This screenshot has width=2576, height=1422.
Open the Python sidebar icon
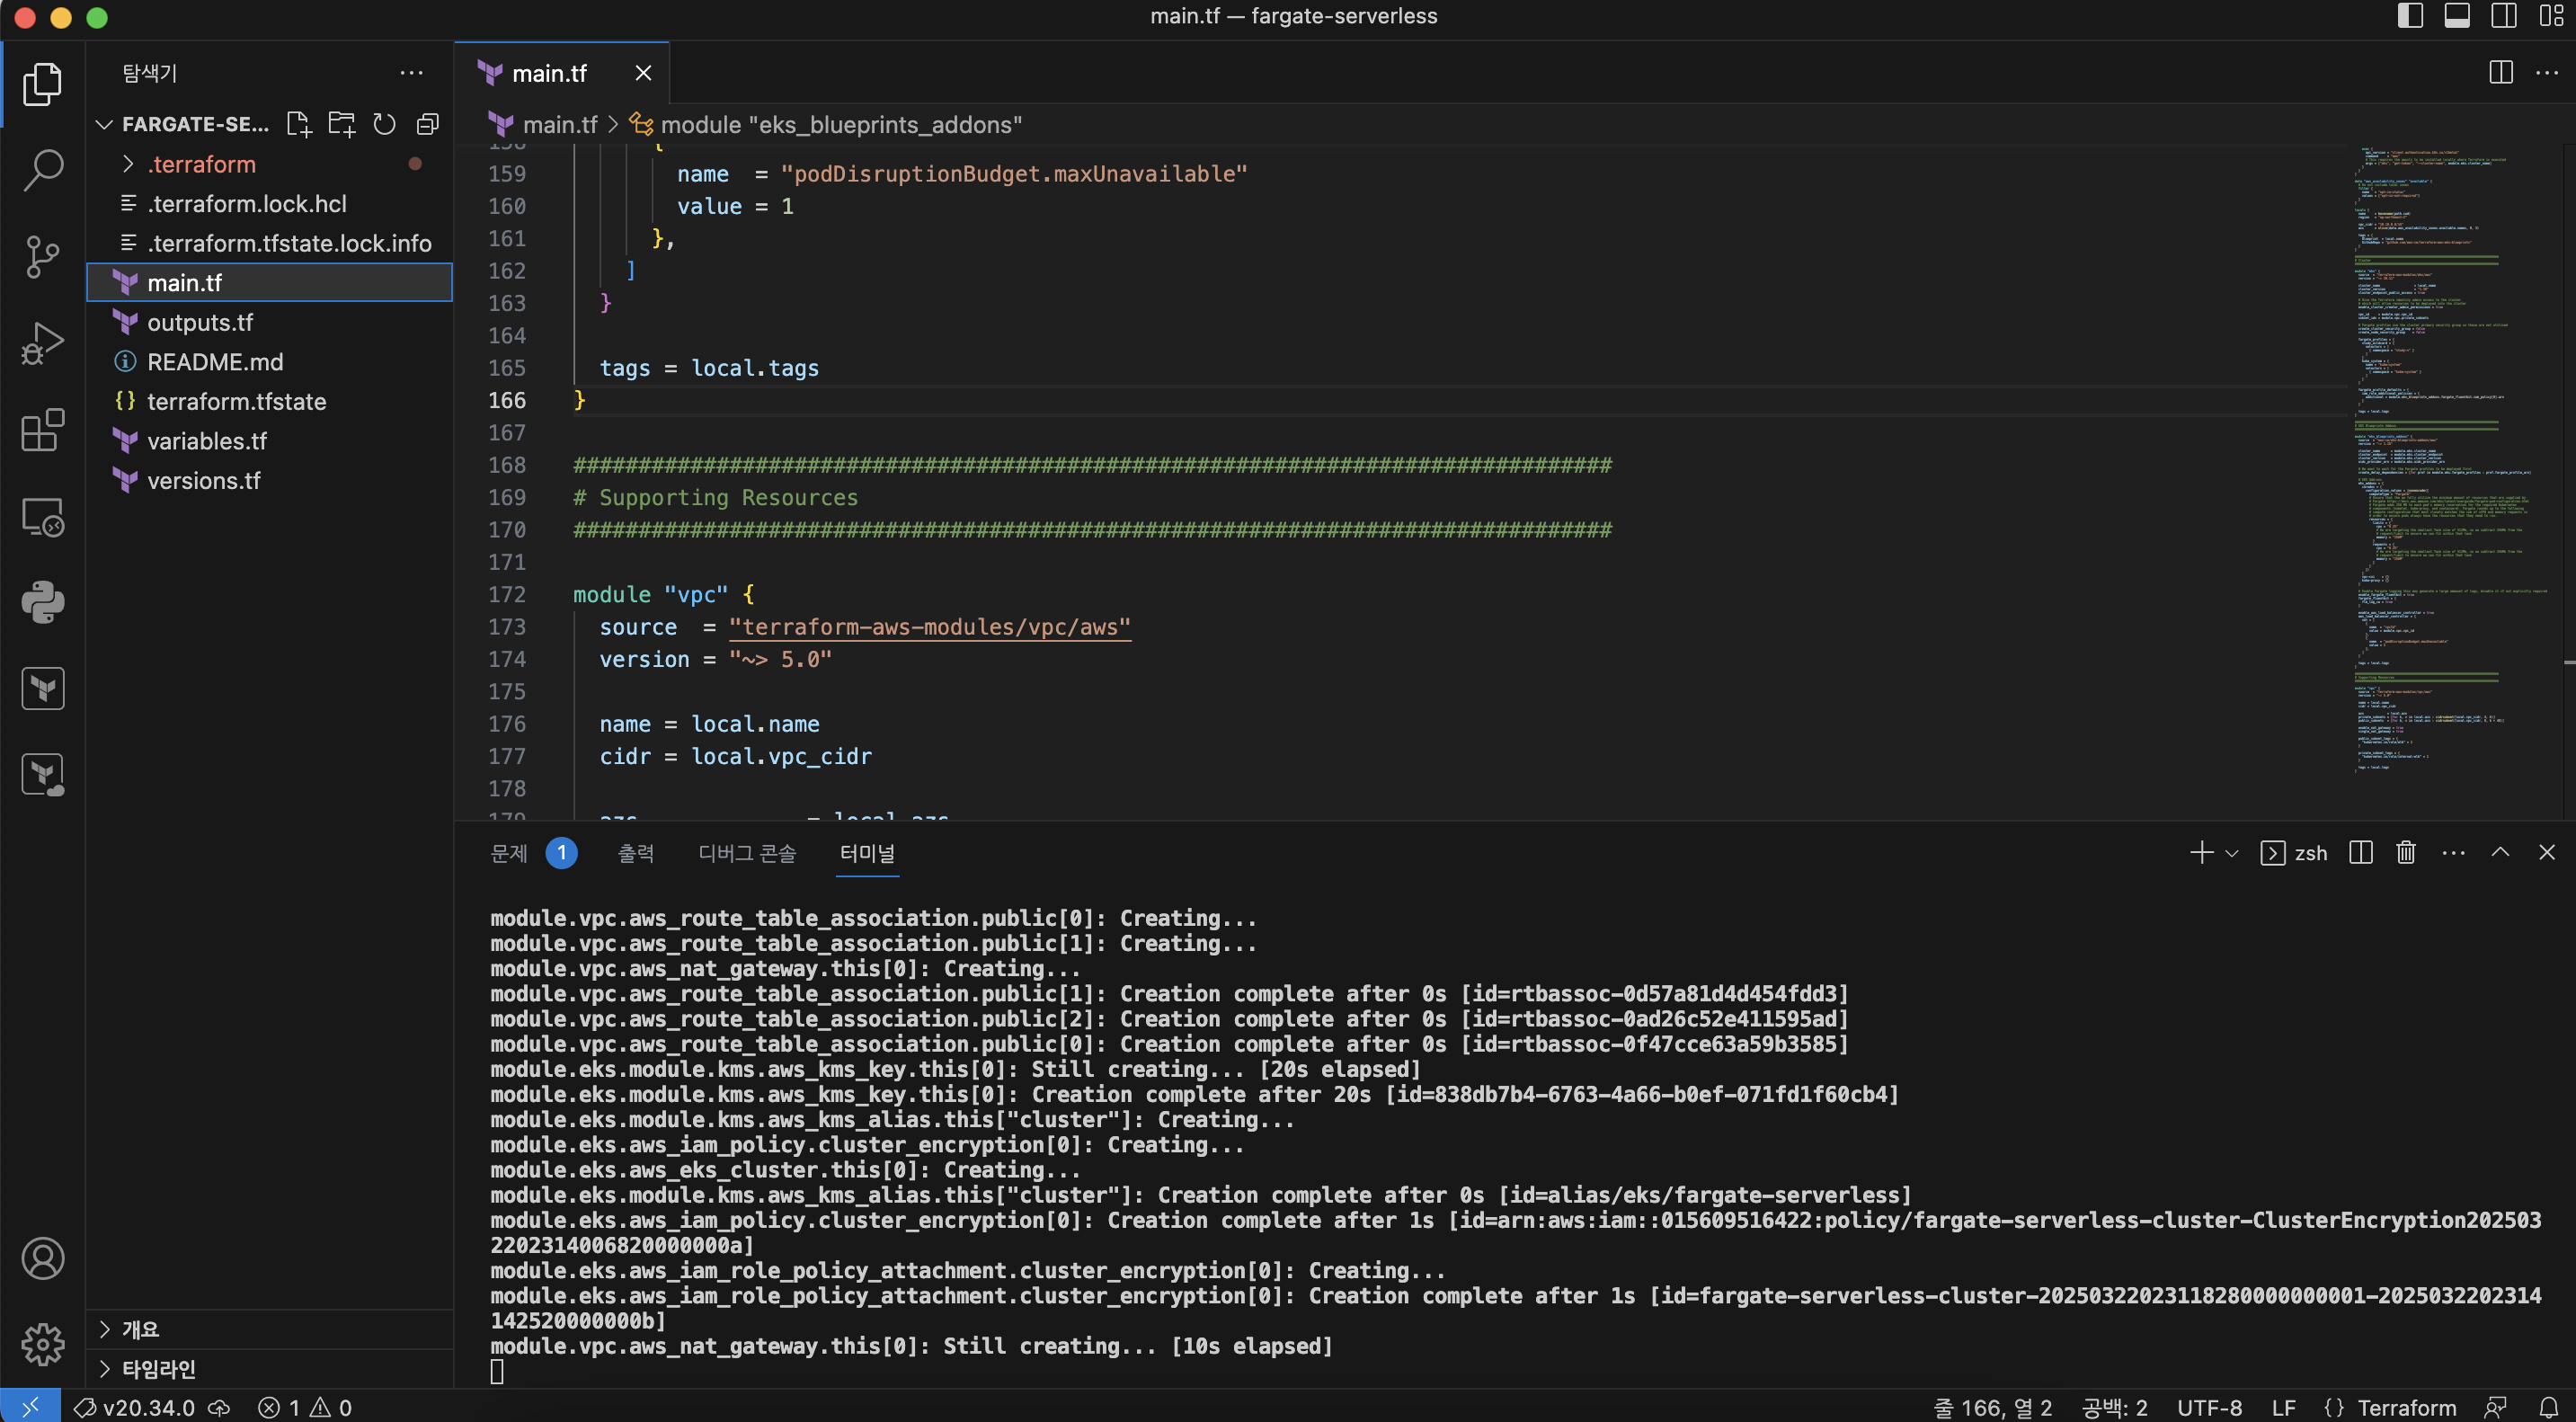(42, 602)
